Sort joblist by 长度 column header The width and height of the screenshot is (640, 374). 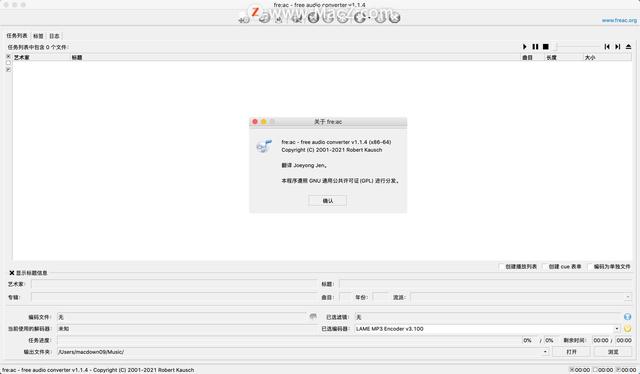[564, 57]
